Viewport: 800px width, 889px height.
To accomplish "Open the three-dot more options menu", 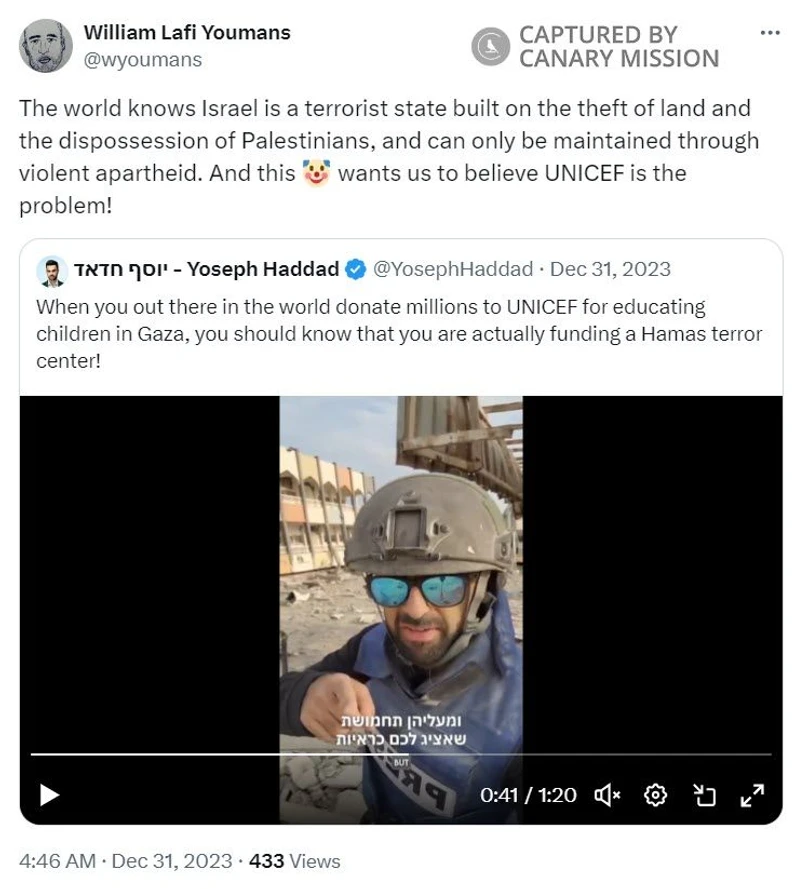I will [x=770, y=33].
